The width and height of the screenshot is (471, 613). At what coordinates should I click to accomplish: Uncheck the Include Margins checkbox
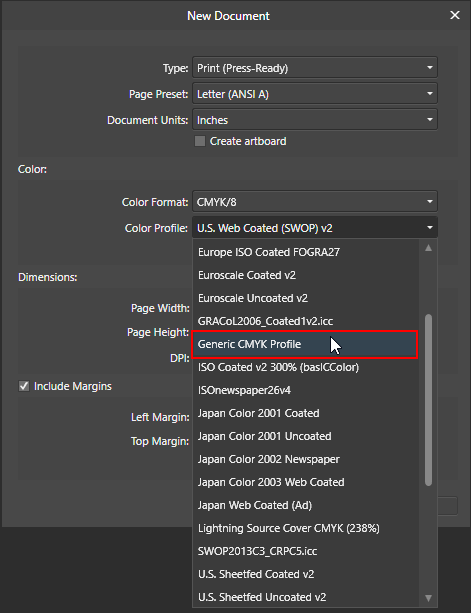point(24,386)
